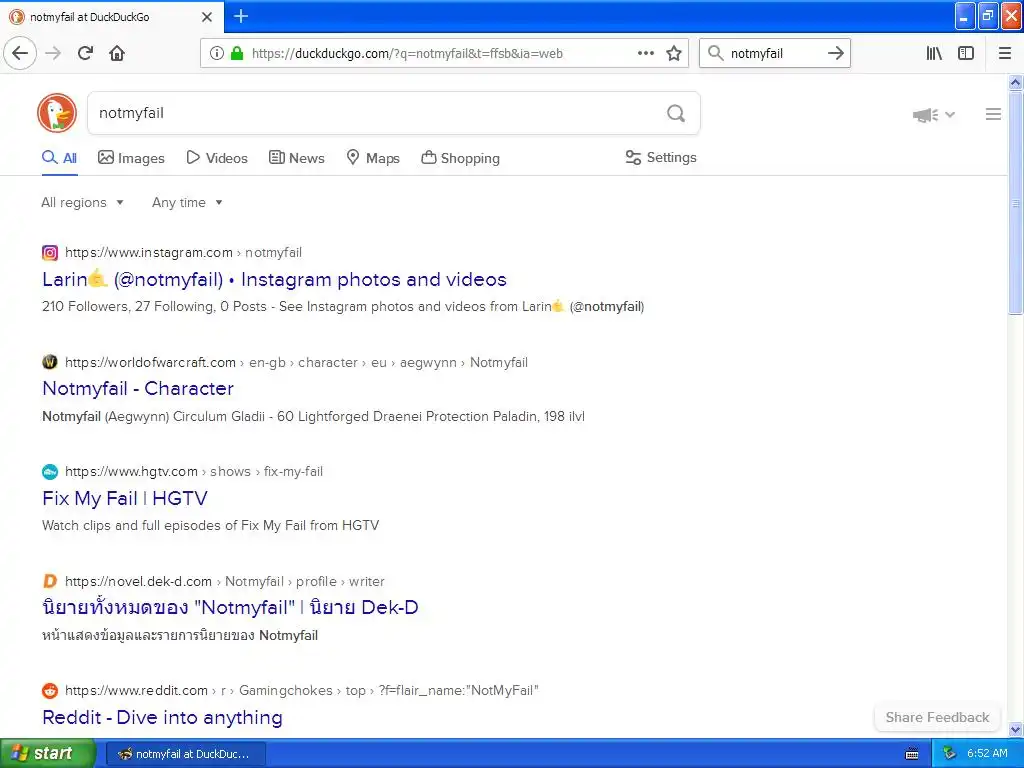Screen dimensions: 1024x768
Task: Click the Share Feedback button
Action: [x=937, y=718]
